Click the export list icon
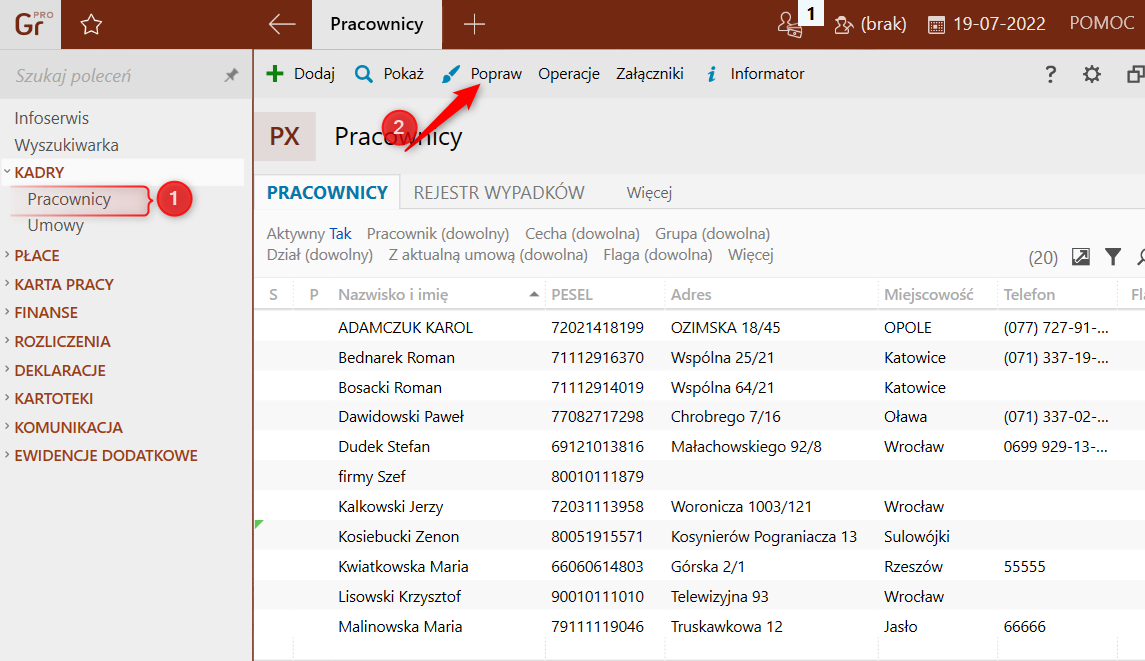This screenshot has width=1145, height=661. coord(1081,256)
